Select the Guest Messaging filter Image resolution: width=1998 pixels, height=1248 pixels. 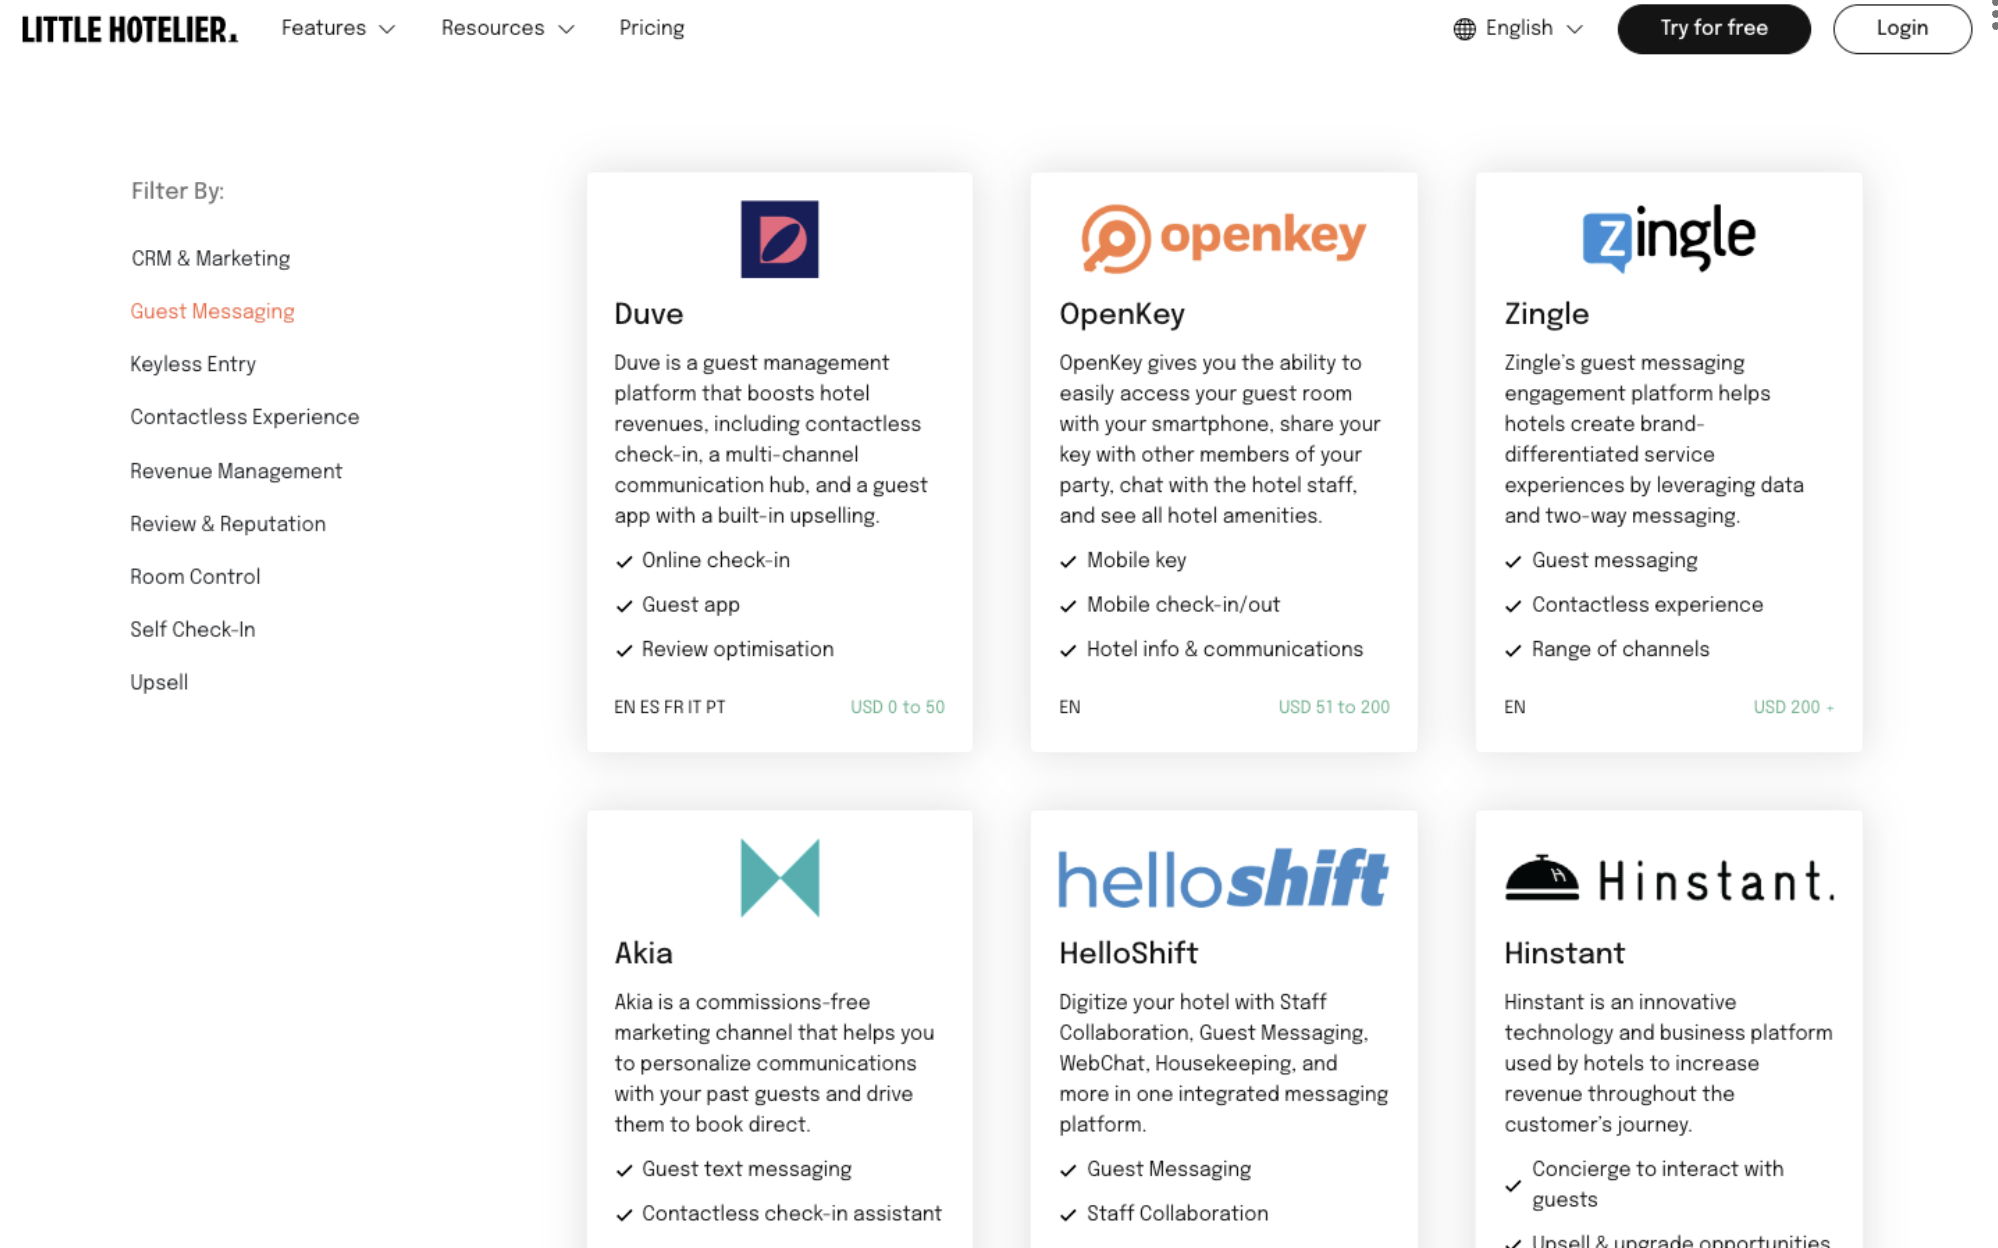212,311
